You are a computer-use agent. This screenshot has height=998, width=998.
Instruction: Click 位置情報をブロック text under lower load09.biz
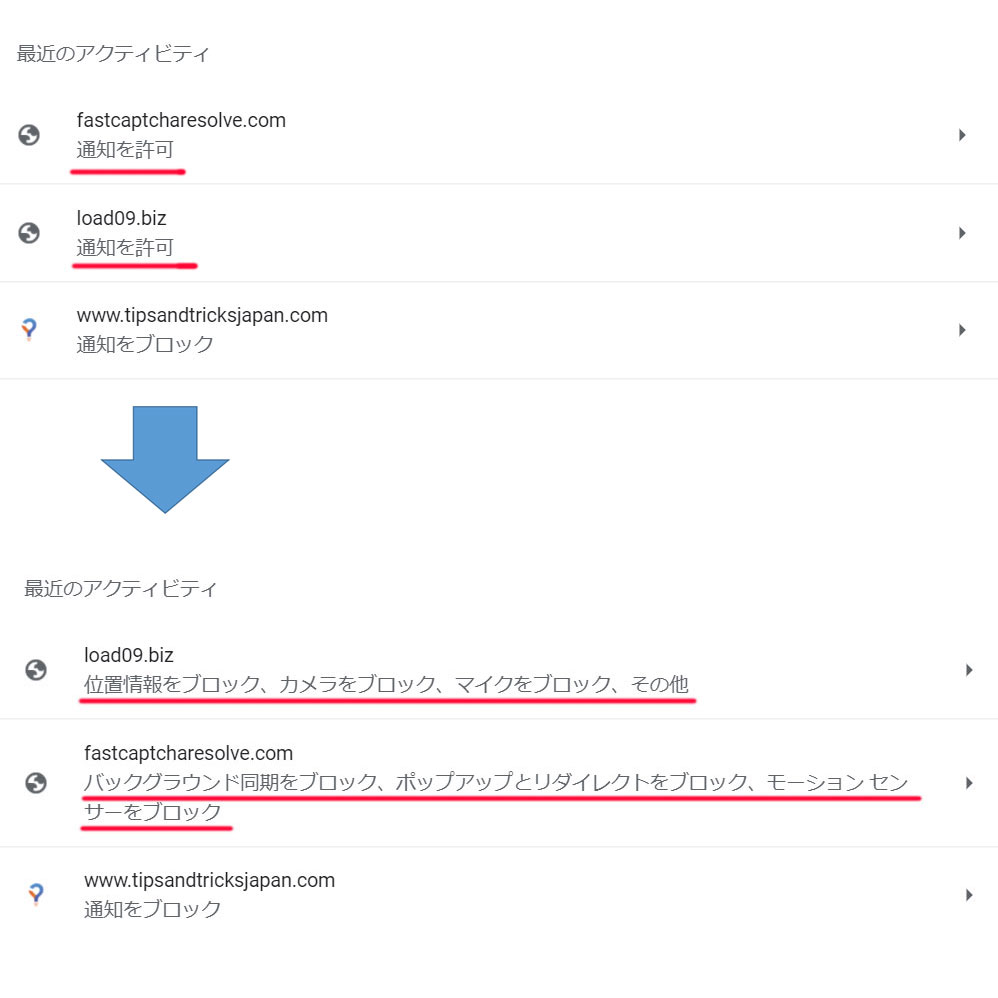172,684
